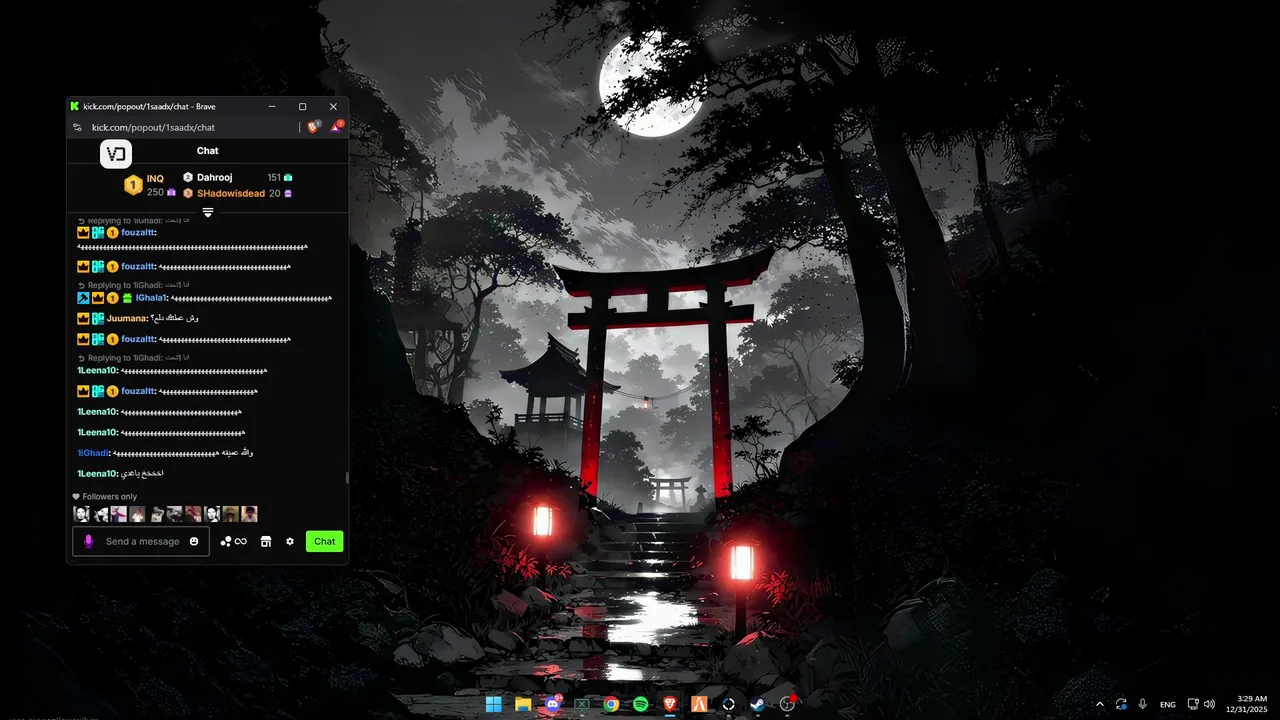Click the microphone icon in system tray
Screen dimensions: 1280x720
tap(1143, 704)
